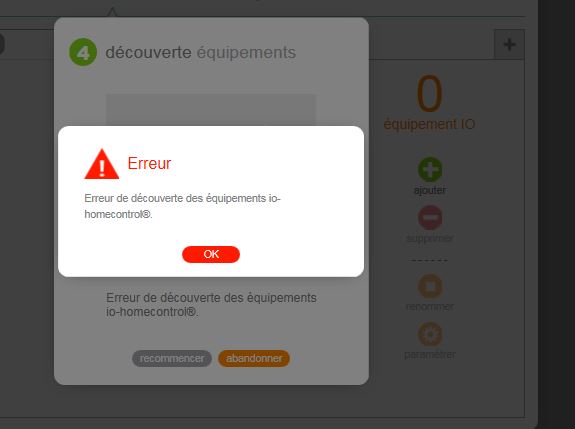
Task: Click the orange abandonner button
Action: tap(254, 358)
